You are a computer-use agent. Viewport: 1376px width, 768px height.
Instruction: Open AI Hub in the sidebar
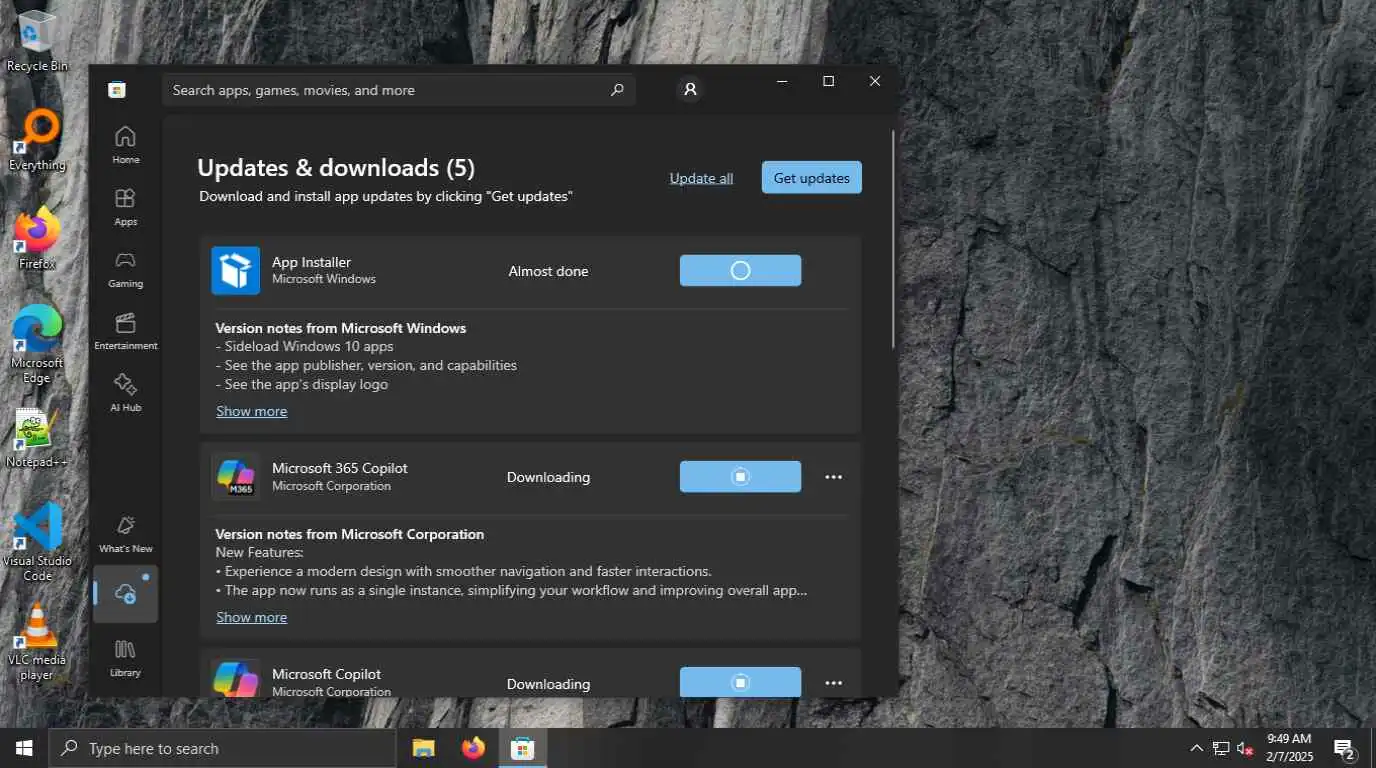(x=125, y=393)
